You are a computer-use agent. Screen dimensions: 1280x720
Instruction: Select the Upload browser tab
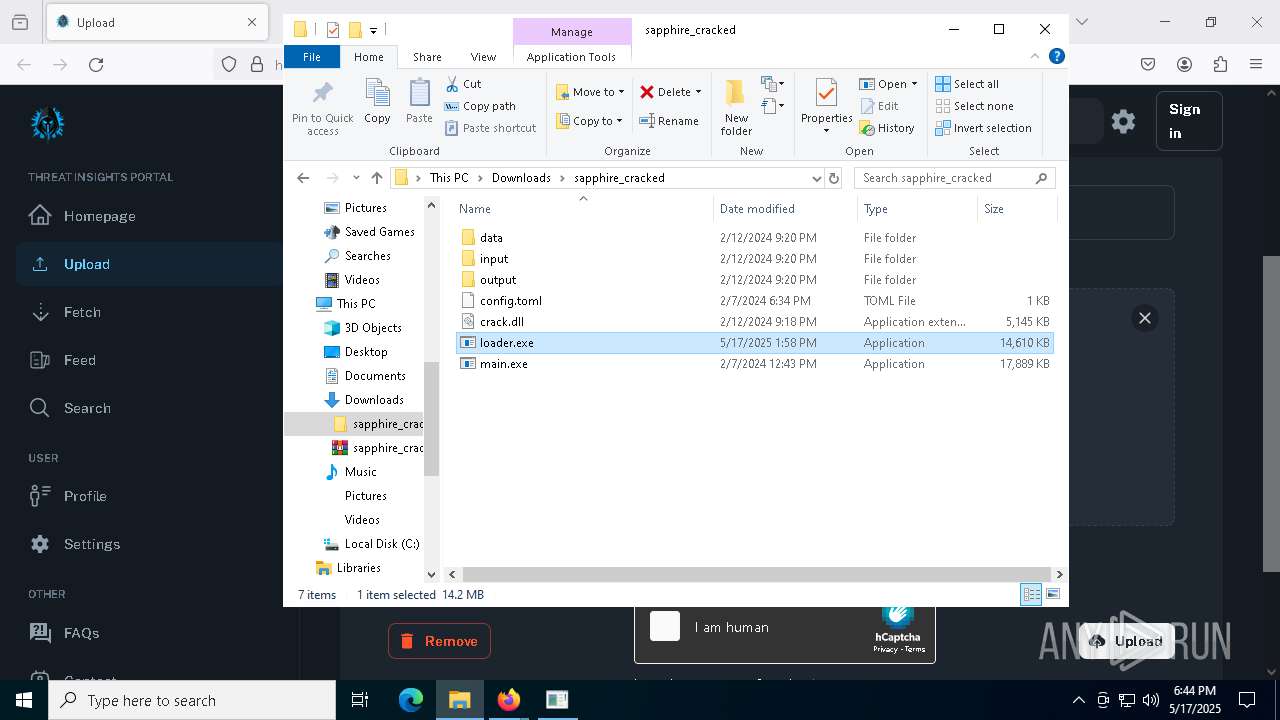point(157,22)
